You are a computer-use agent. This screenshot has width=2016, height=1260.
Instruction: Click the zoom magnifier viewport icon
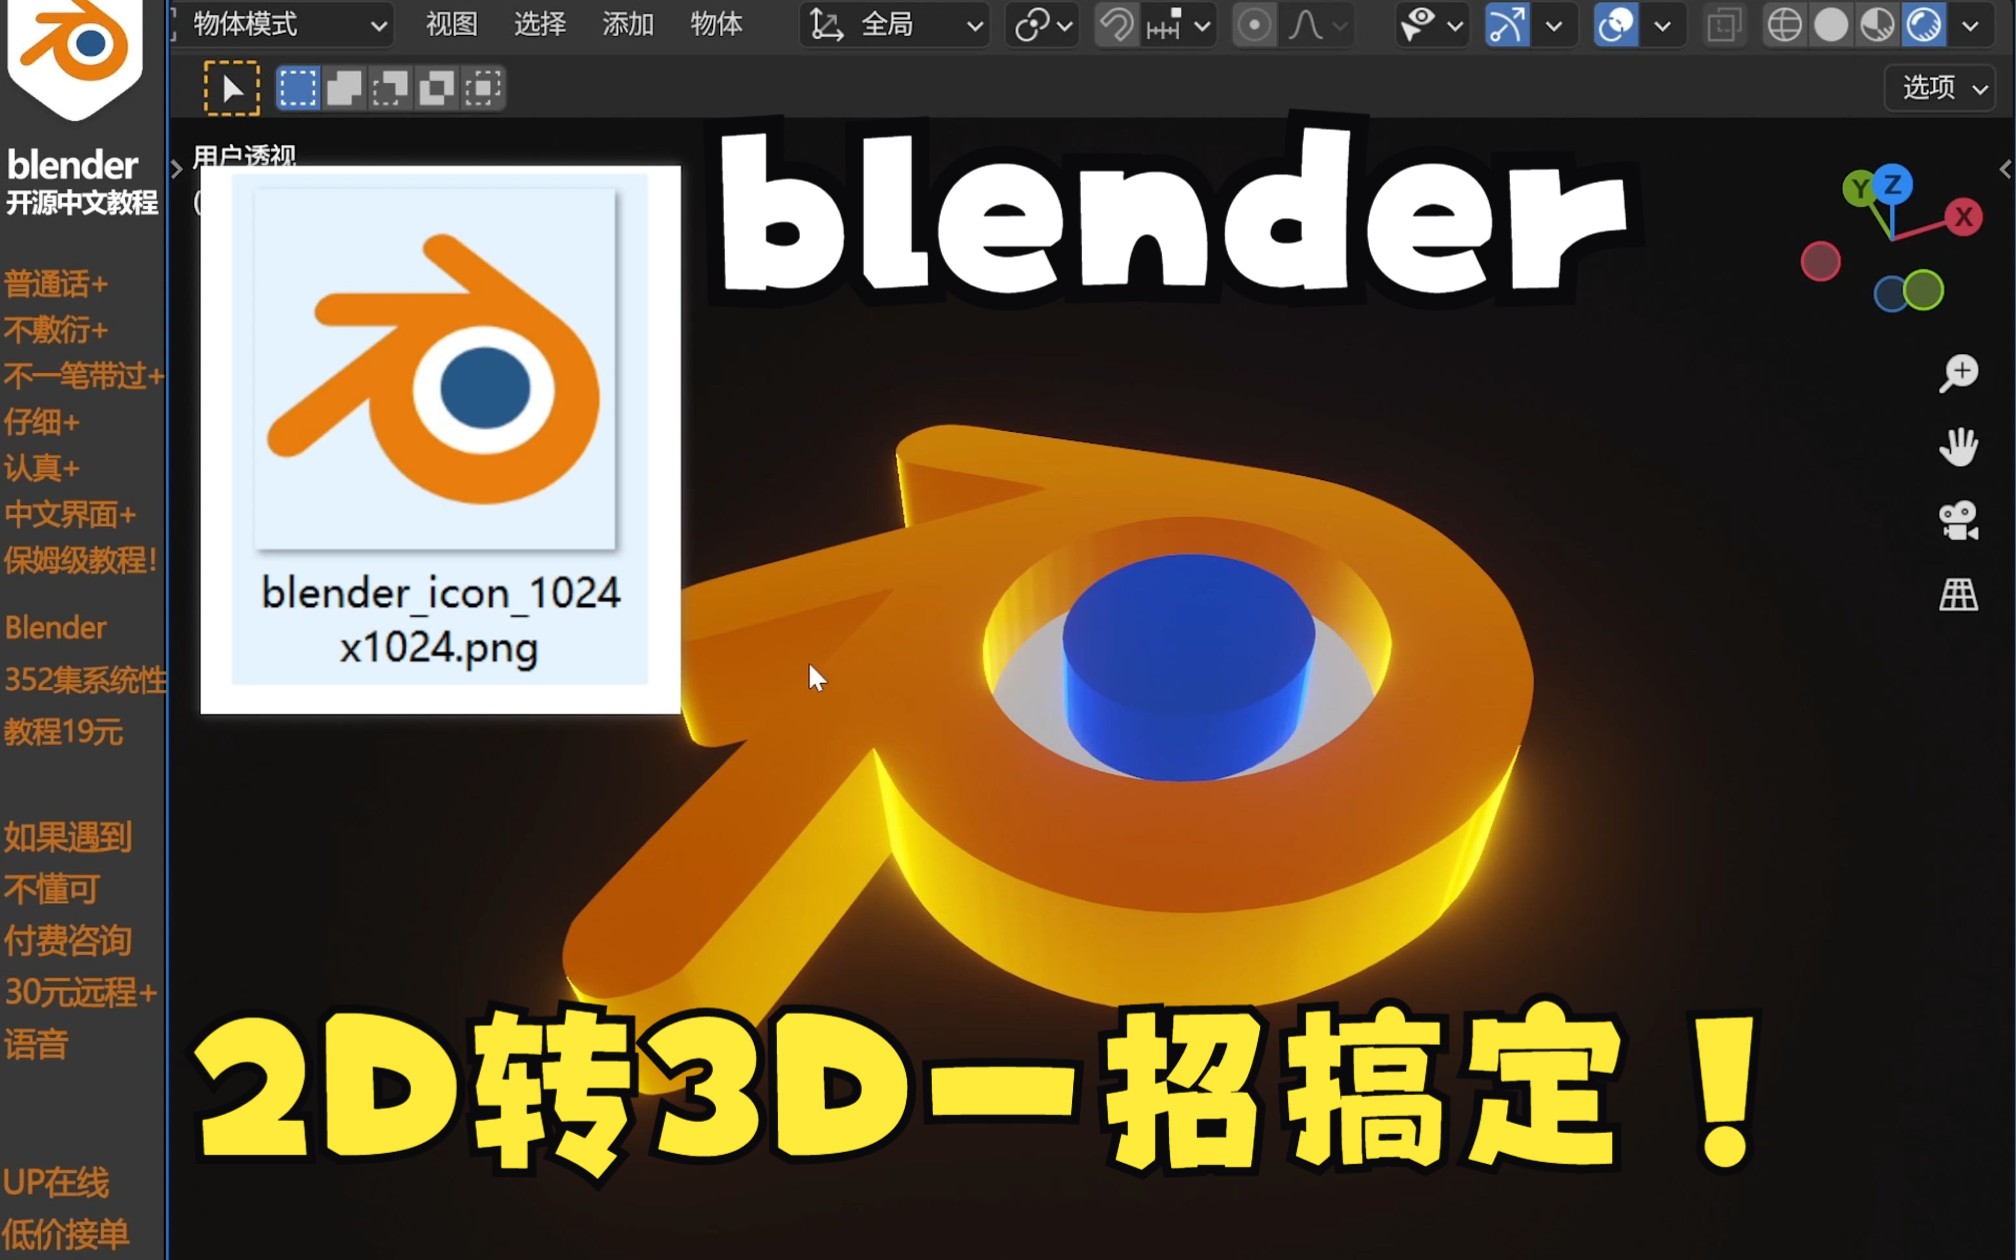tap(1958, 373)
